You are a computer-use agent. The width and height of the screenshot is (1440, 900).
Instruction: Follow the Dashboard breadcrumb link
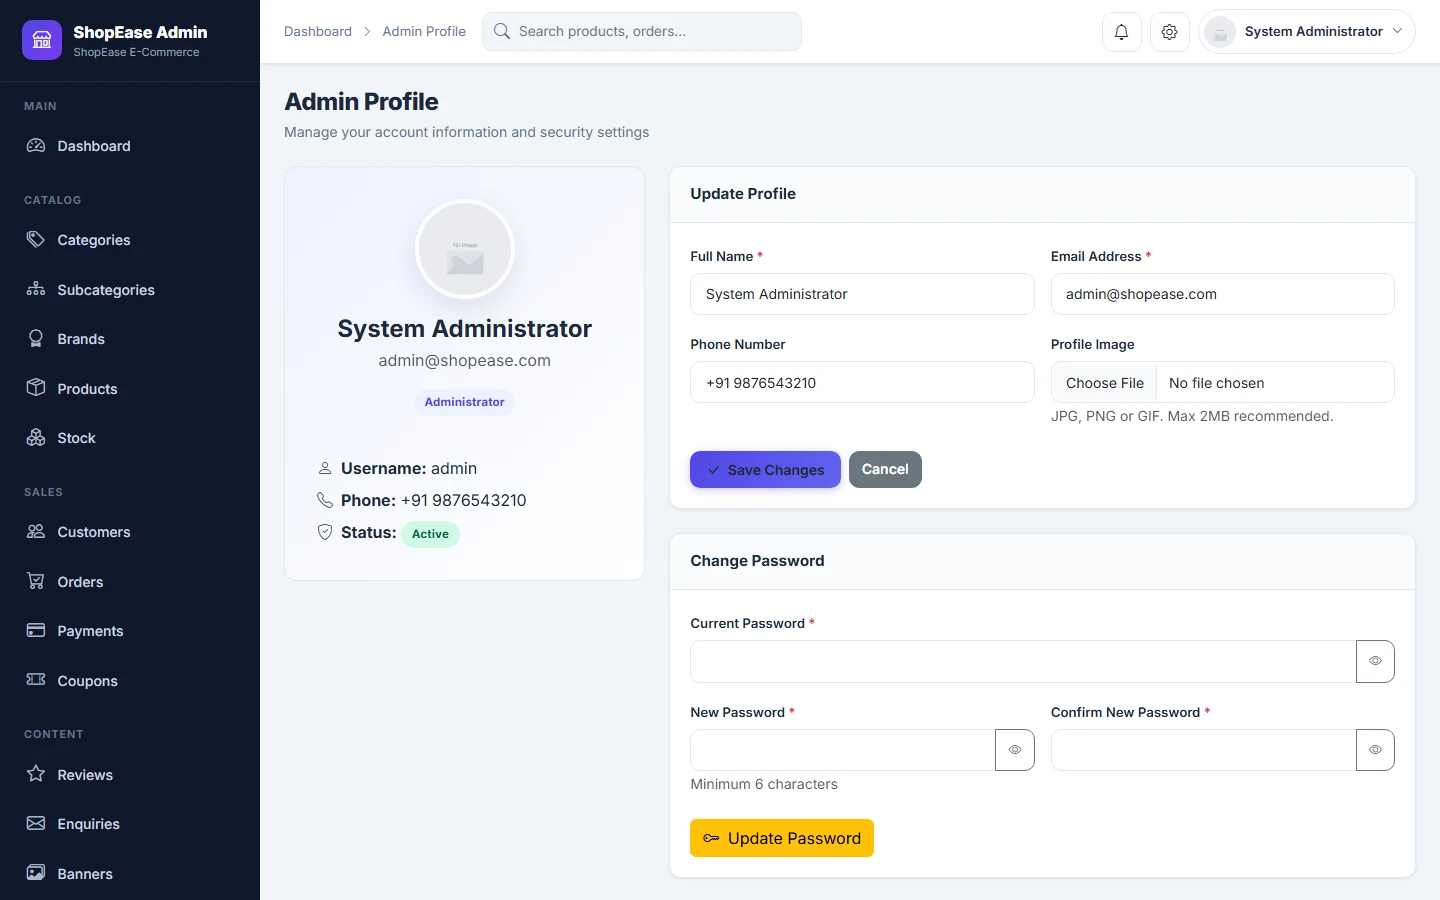click(318, 31)
